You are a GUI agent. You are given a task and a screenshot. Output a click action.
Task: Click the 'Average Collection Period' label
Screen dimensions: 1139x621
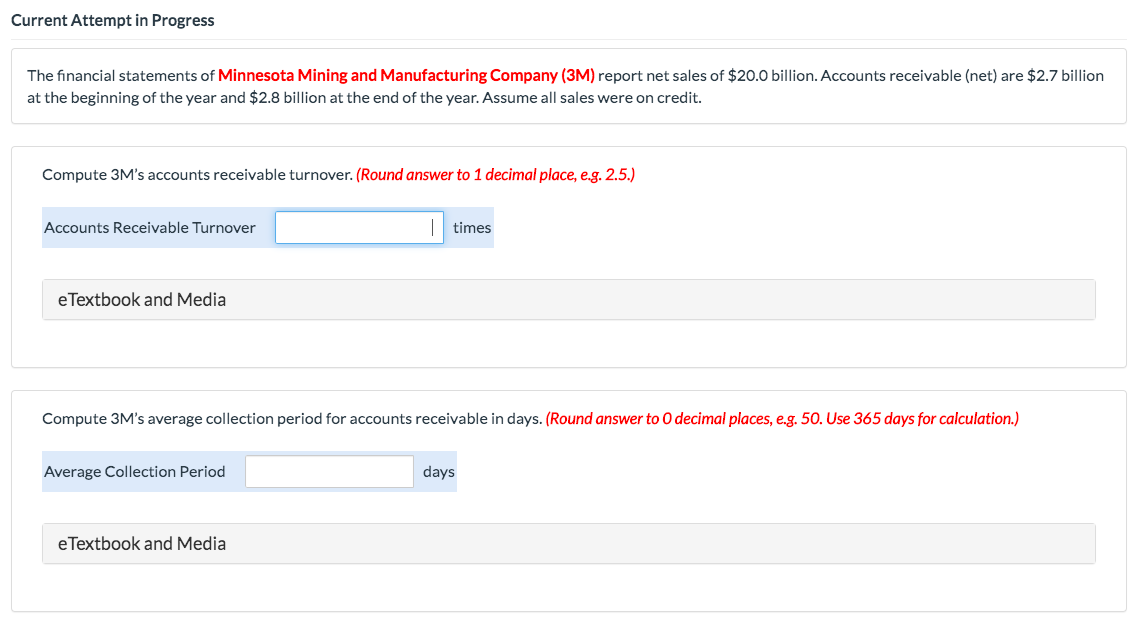coord(134,471)
